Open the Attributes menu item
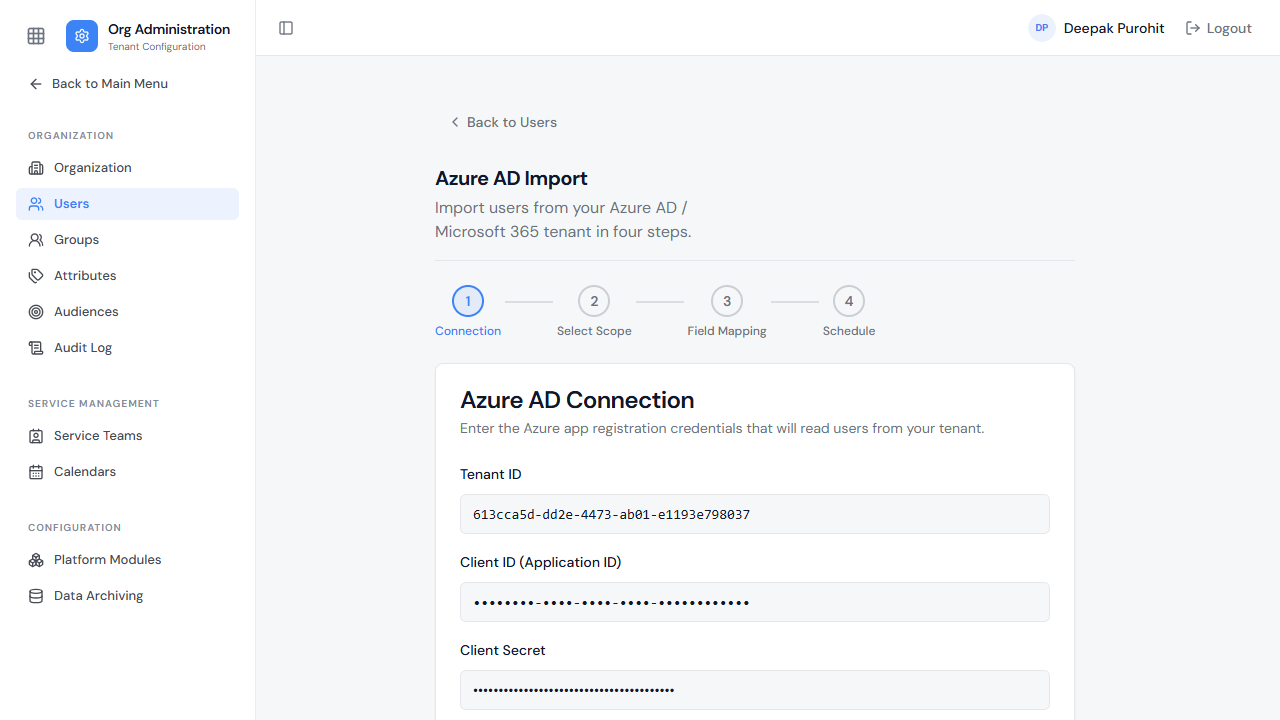Screen dimensions: 1280x720 [x=127, y=276]
